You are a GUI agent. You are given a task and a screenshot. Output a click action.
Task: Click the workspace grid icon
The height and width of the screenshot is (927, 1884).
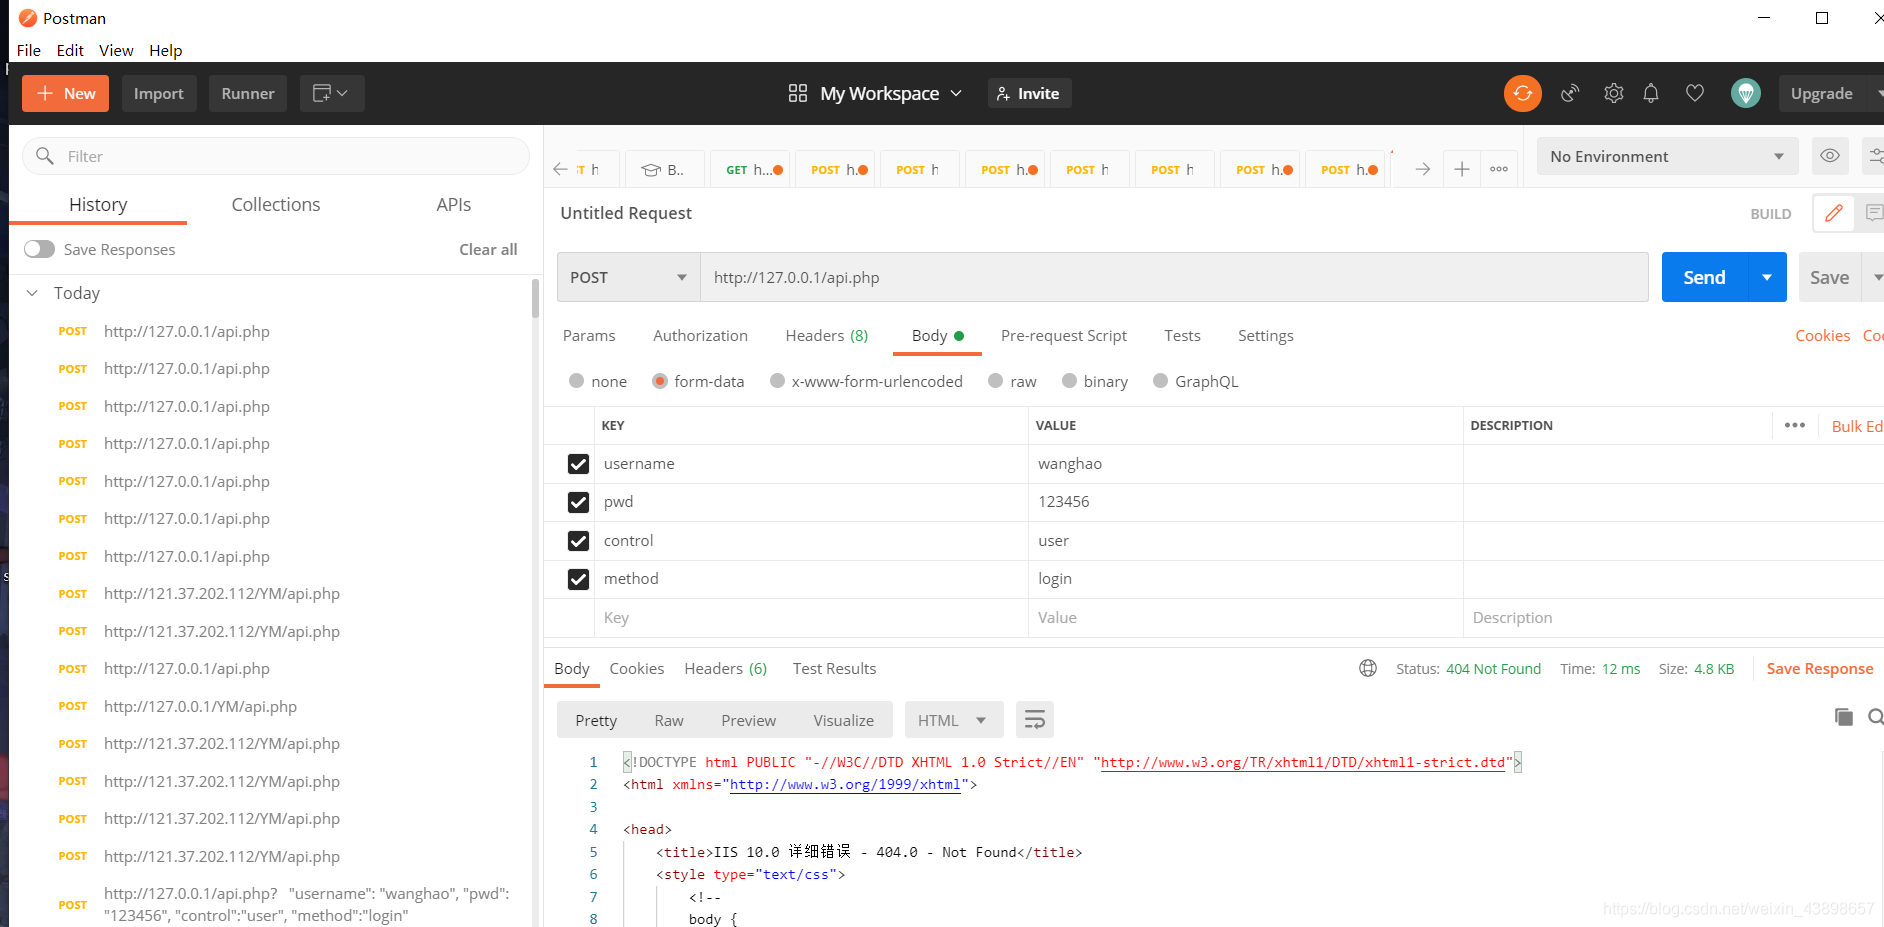click(x=797, y=93)
